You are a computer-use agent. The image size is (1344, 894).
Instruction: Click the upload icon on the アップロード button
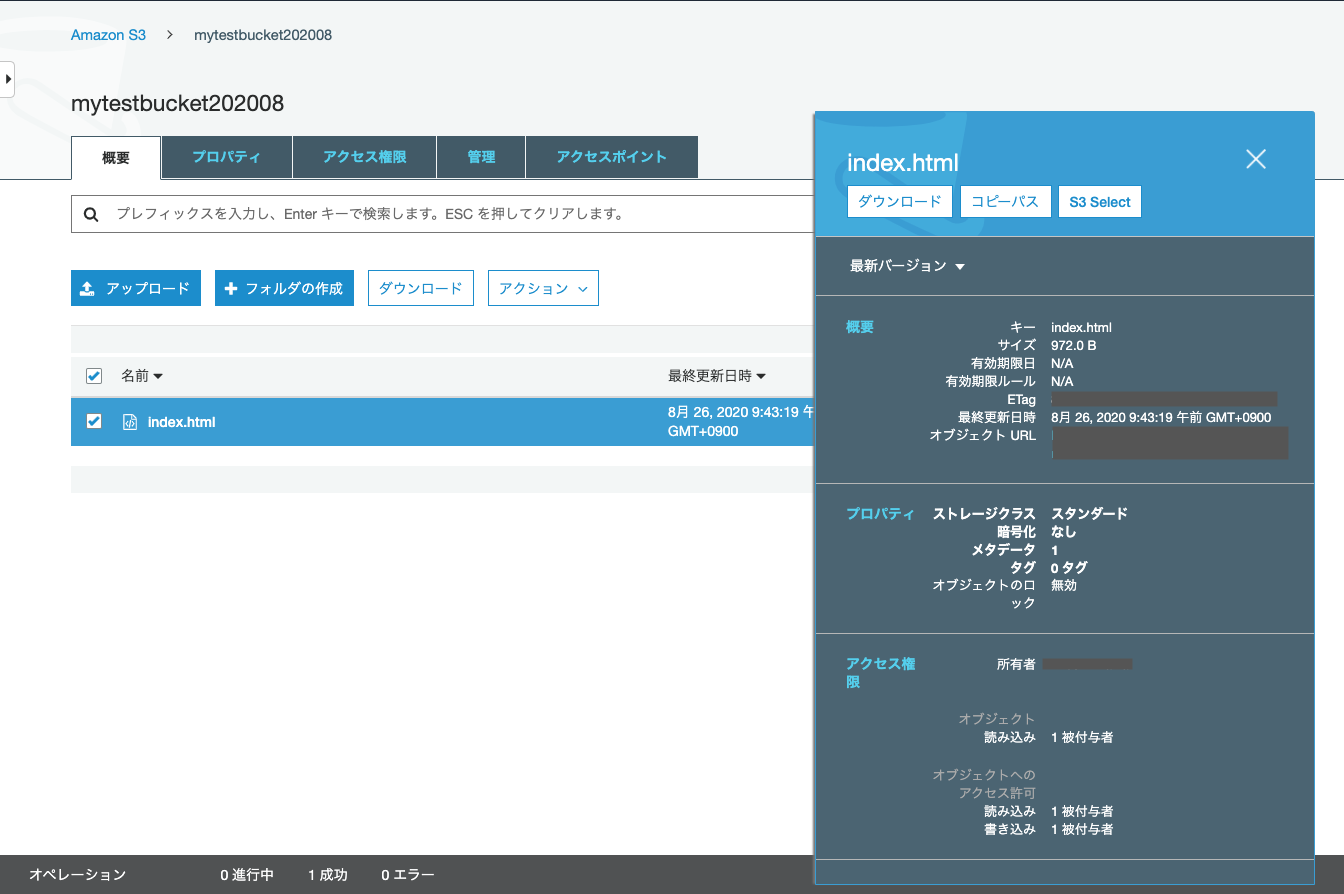point(87,288)
